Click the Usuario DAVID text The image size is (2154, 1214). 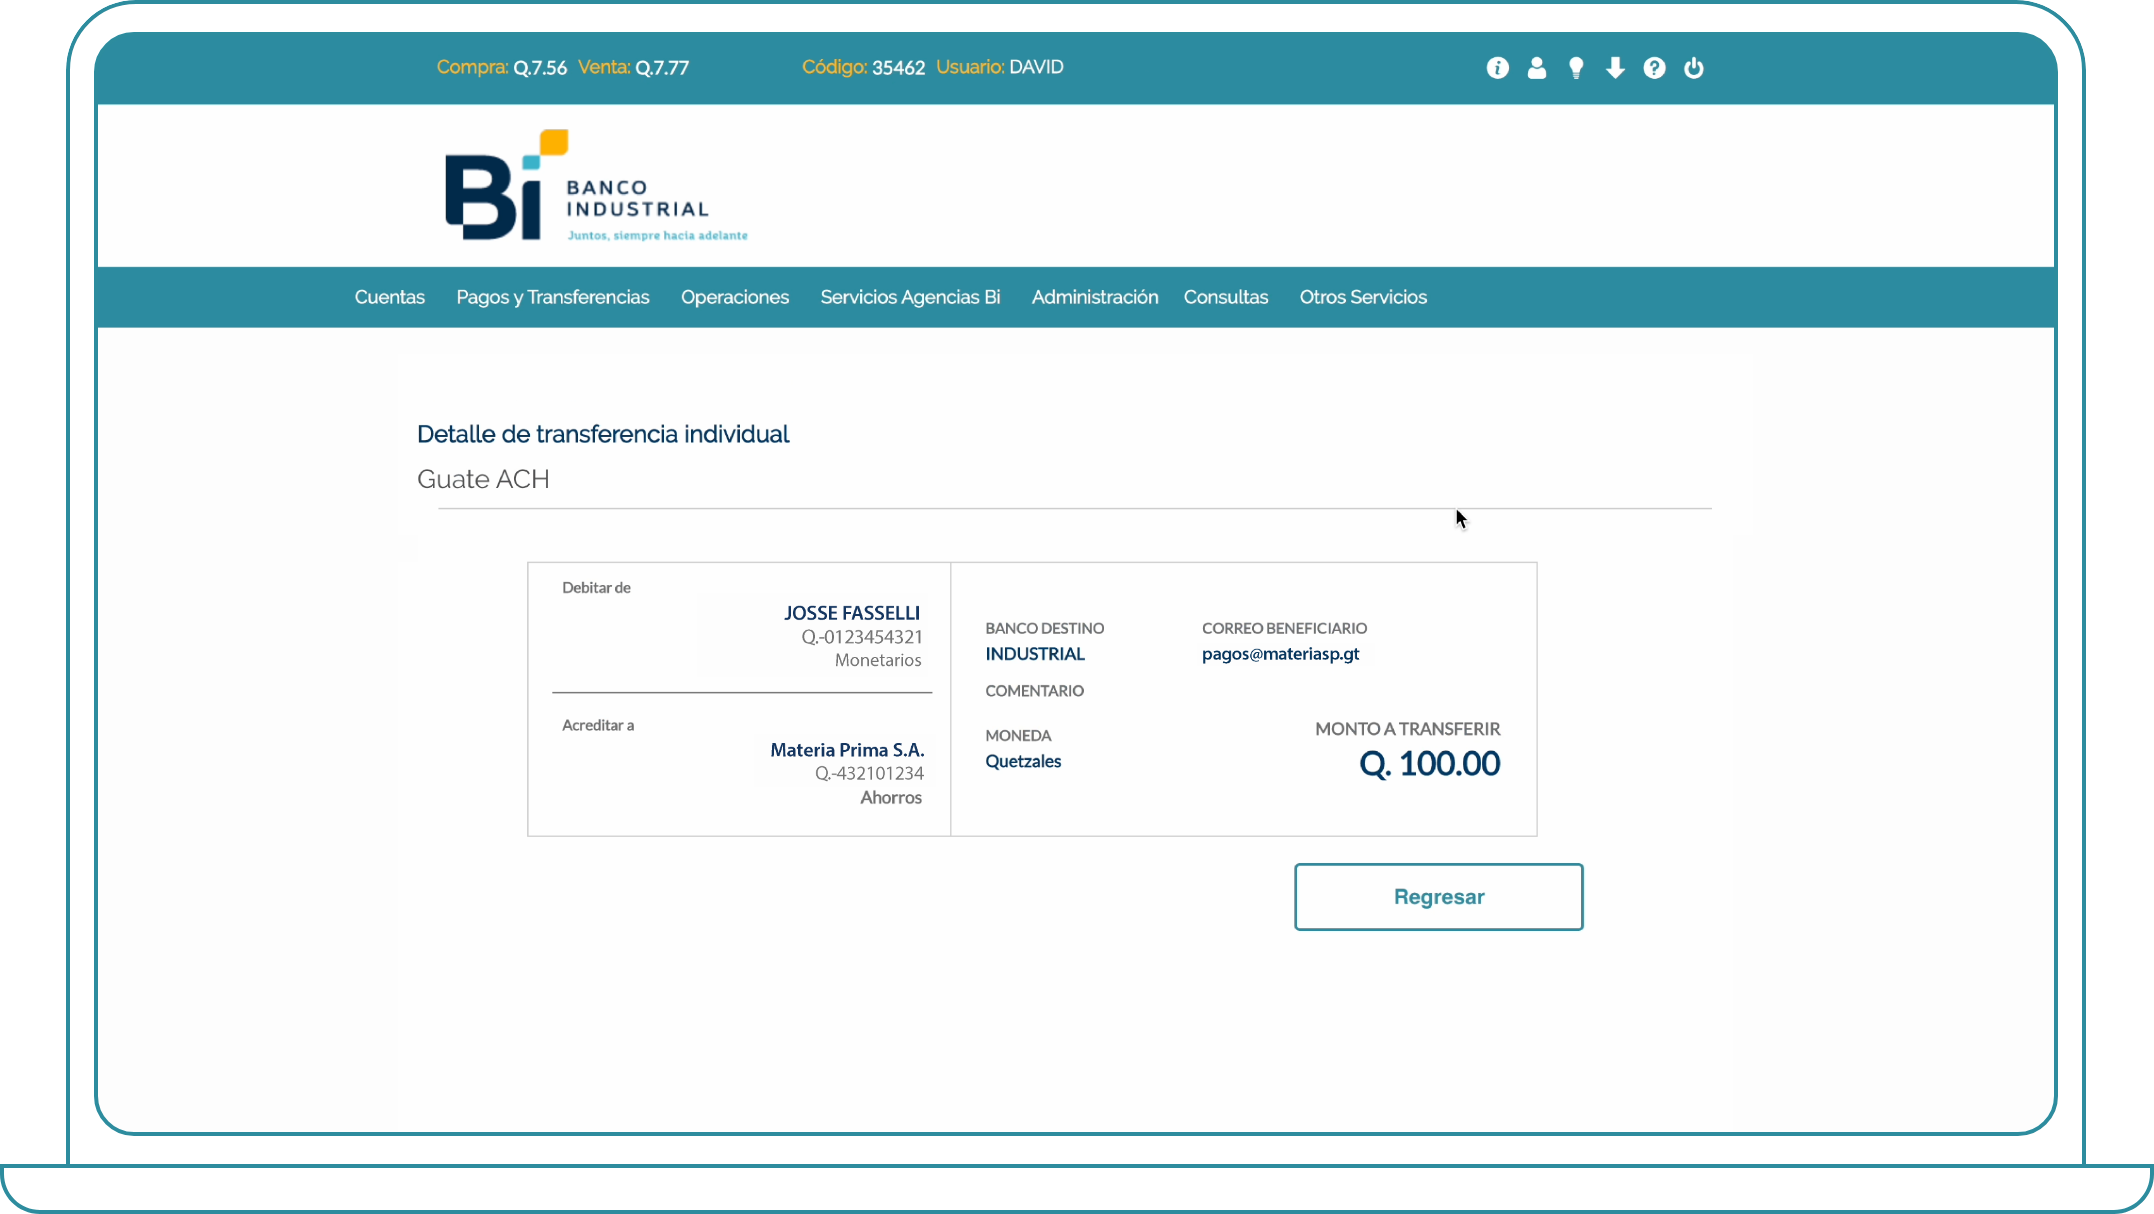pyautogui.click(x=1000, y=67)
